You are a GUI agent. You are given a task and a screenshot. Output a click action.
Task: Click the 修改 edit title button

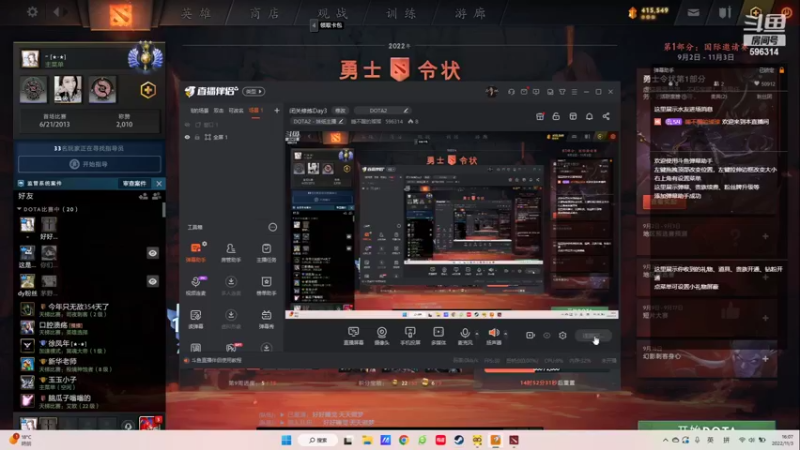(340, 111)
